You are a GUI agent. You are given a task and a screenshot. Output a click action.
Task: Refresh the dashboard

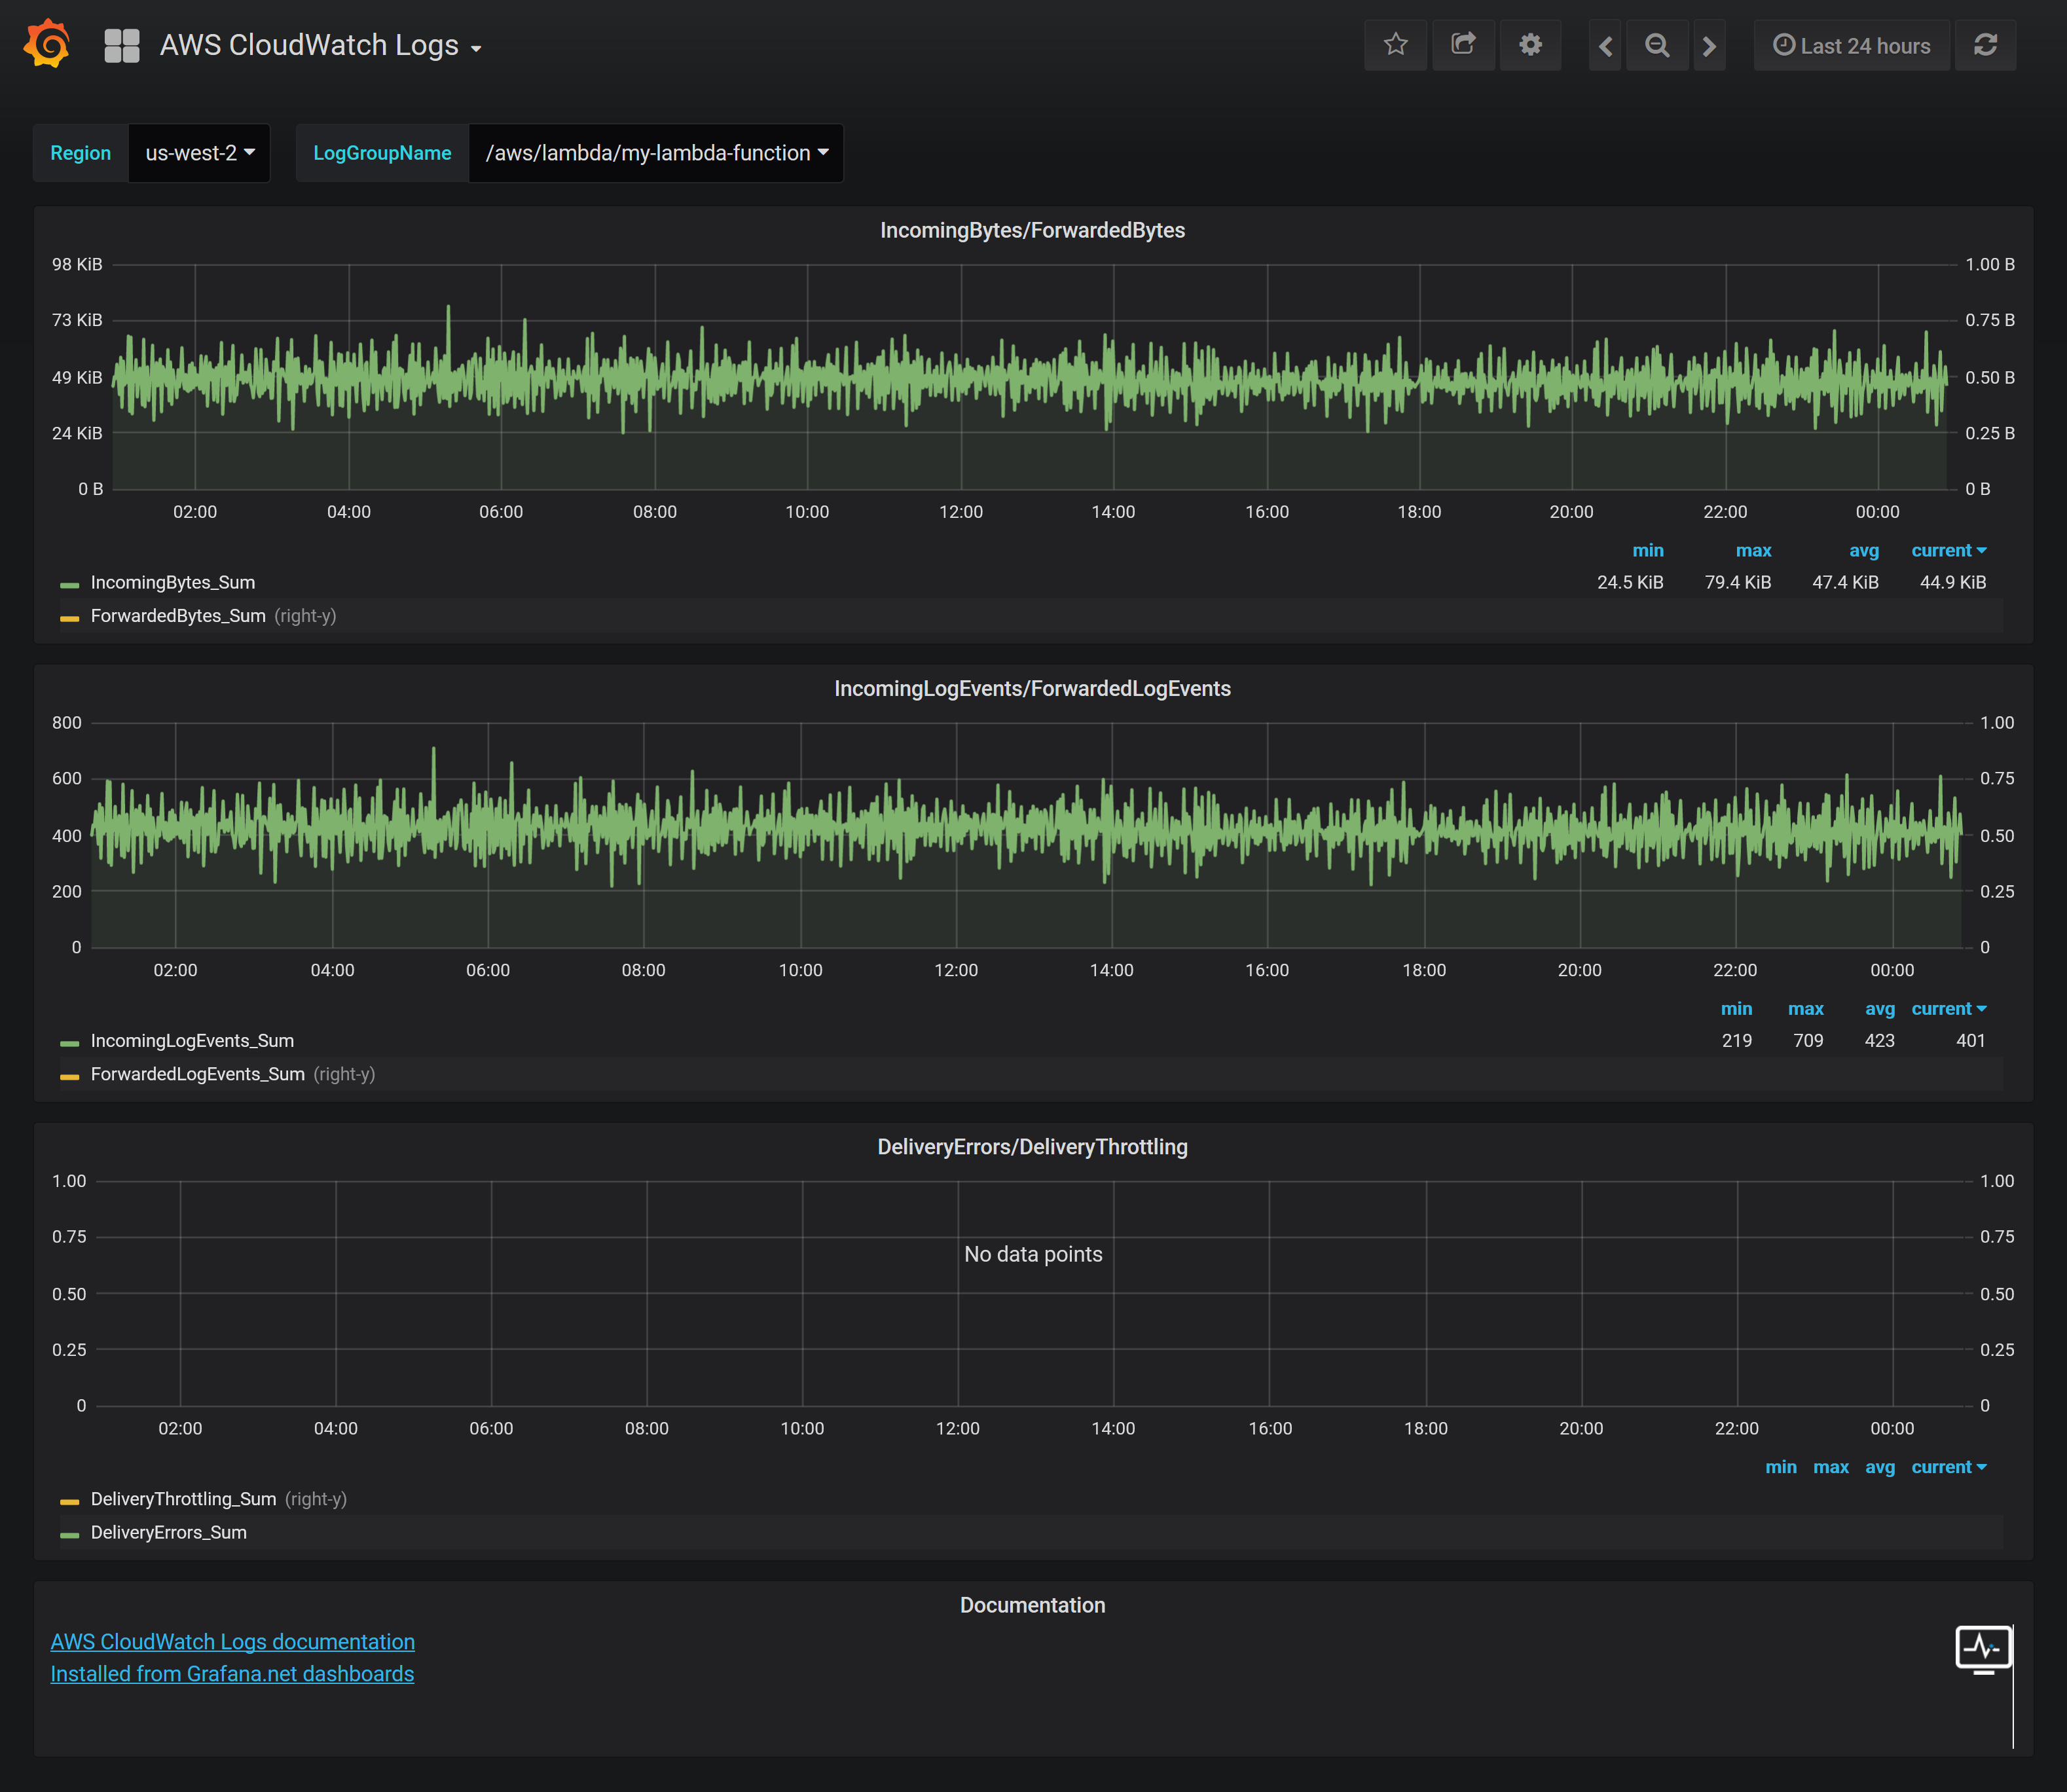click(1985, 45)
